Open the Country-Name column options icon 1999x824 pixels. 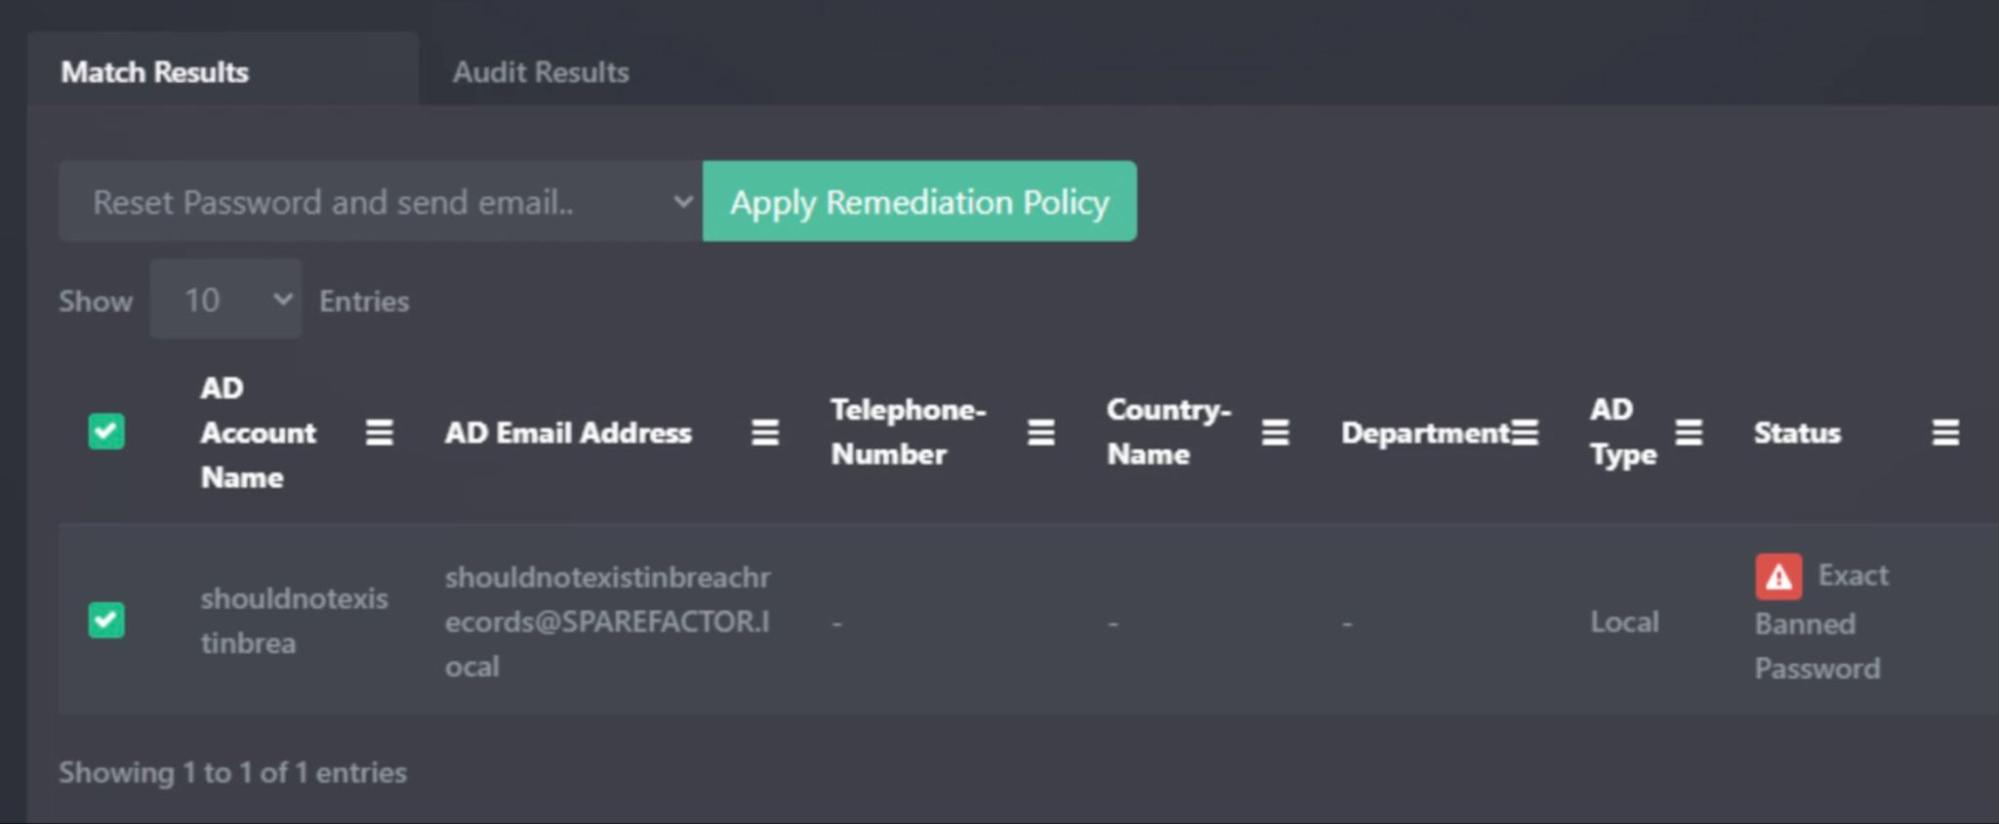1275,433
